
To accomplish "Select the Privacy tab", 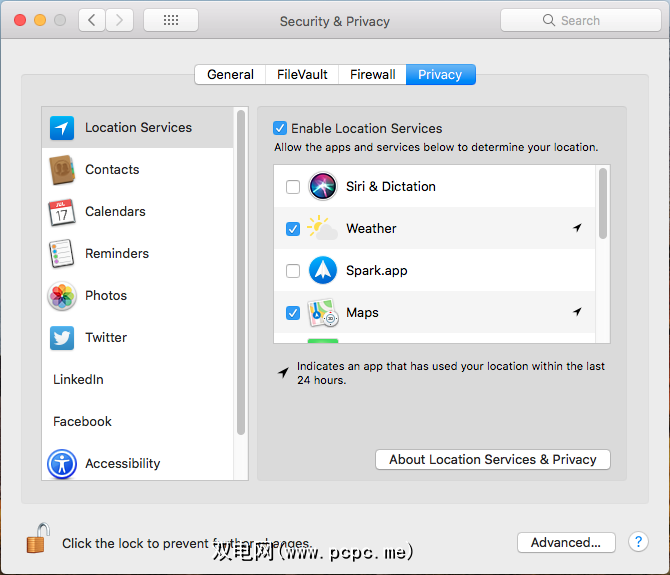I will point(440,75).
